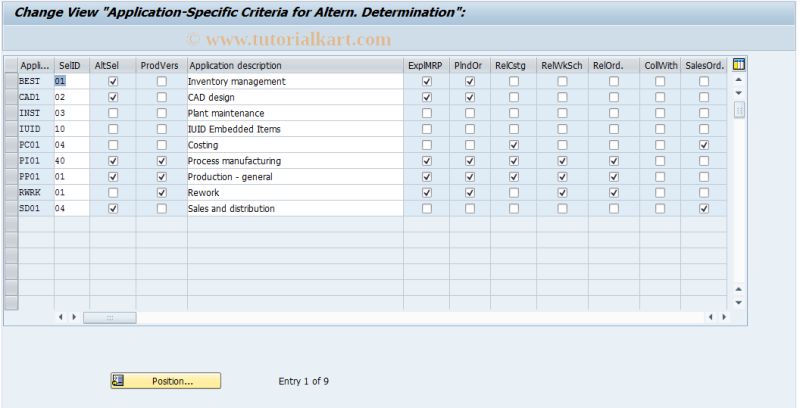Viewport: 800px width, 408px height.
Task: Open the table column settings icon
Action: coord(738,64)
